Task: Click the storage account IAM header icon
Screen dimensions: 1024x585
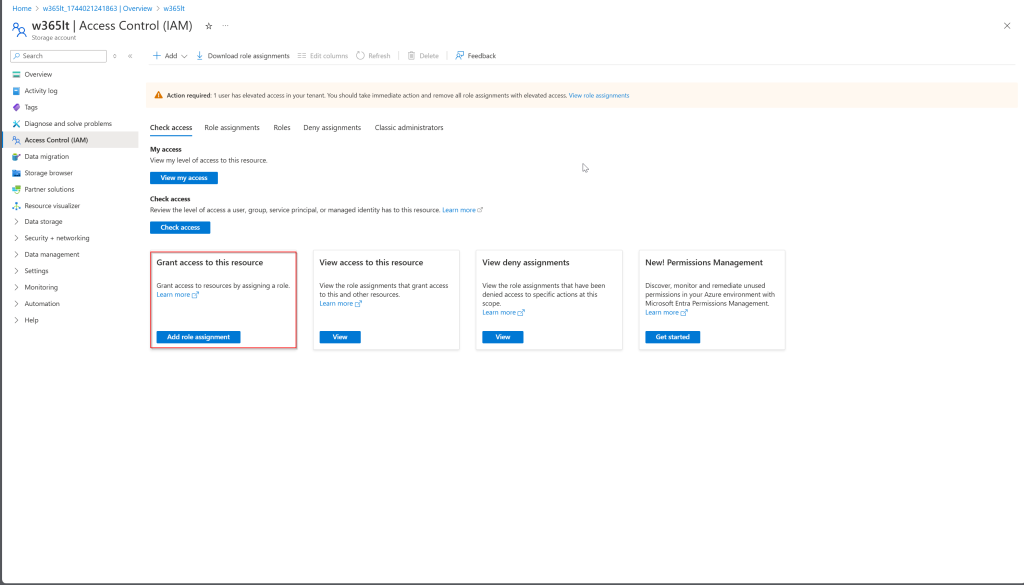Action: tap(19, 29)
